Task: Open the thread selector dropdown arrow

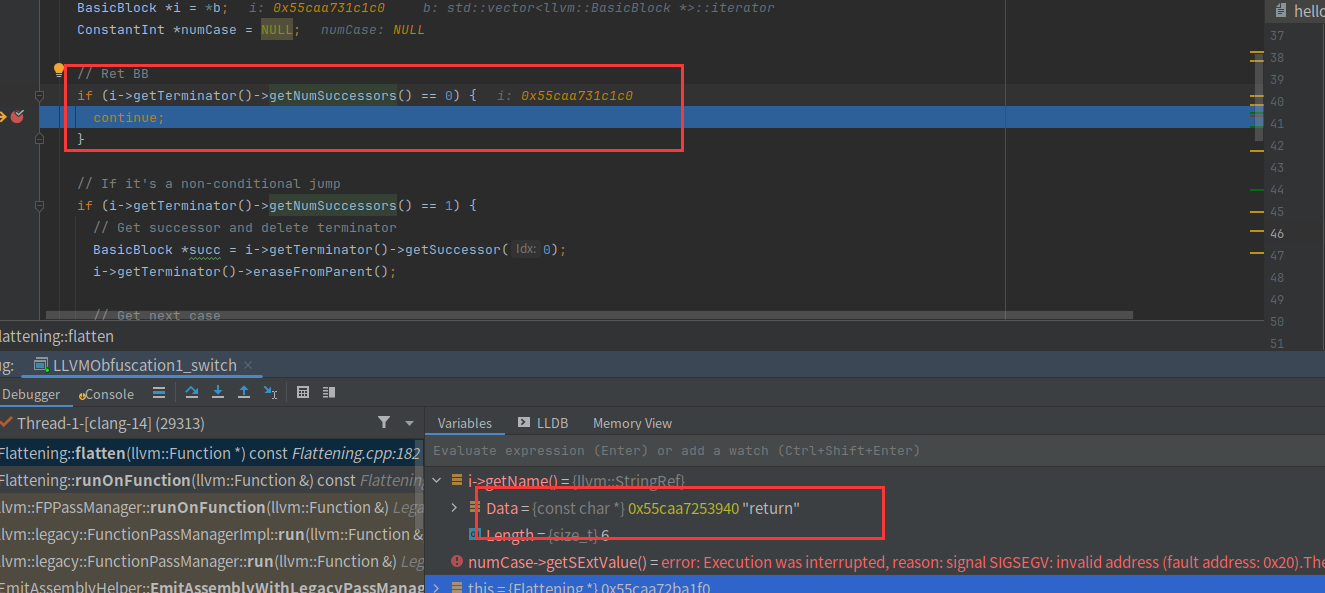Action: pyautogui.click(x=409, y=423)
